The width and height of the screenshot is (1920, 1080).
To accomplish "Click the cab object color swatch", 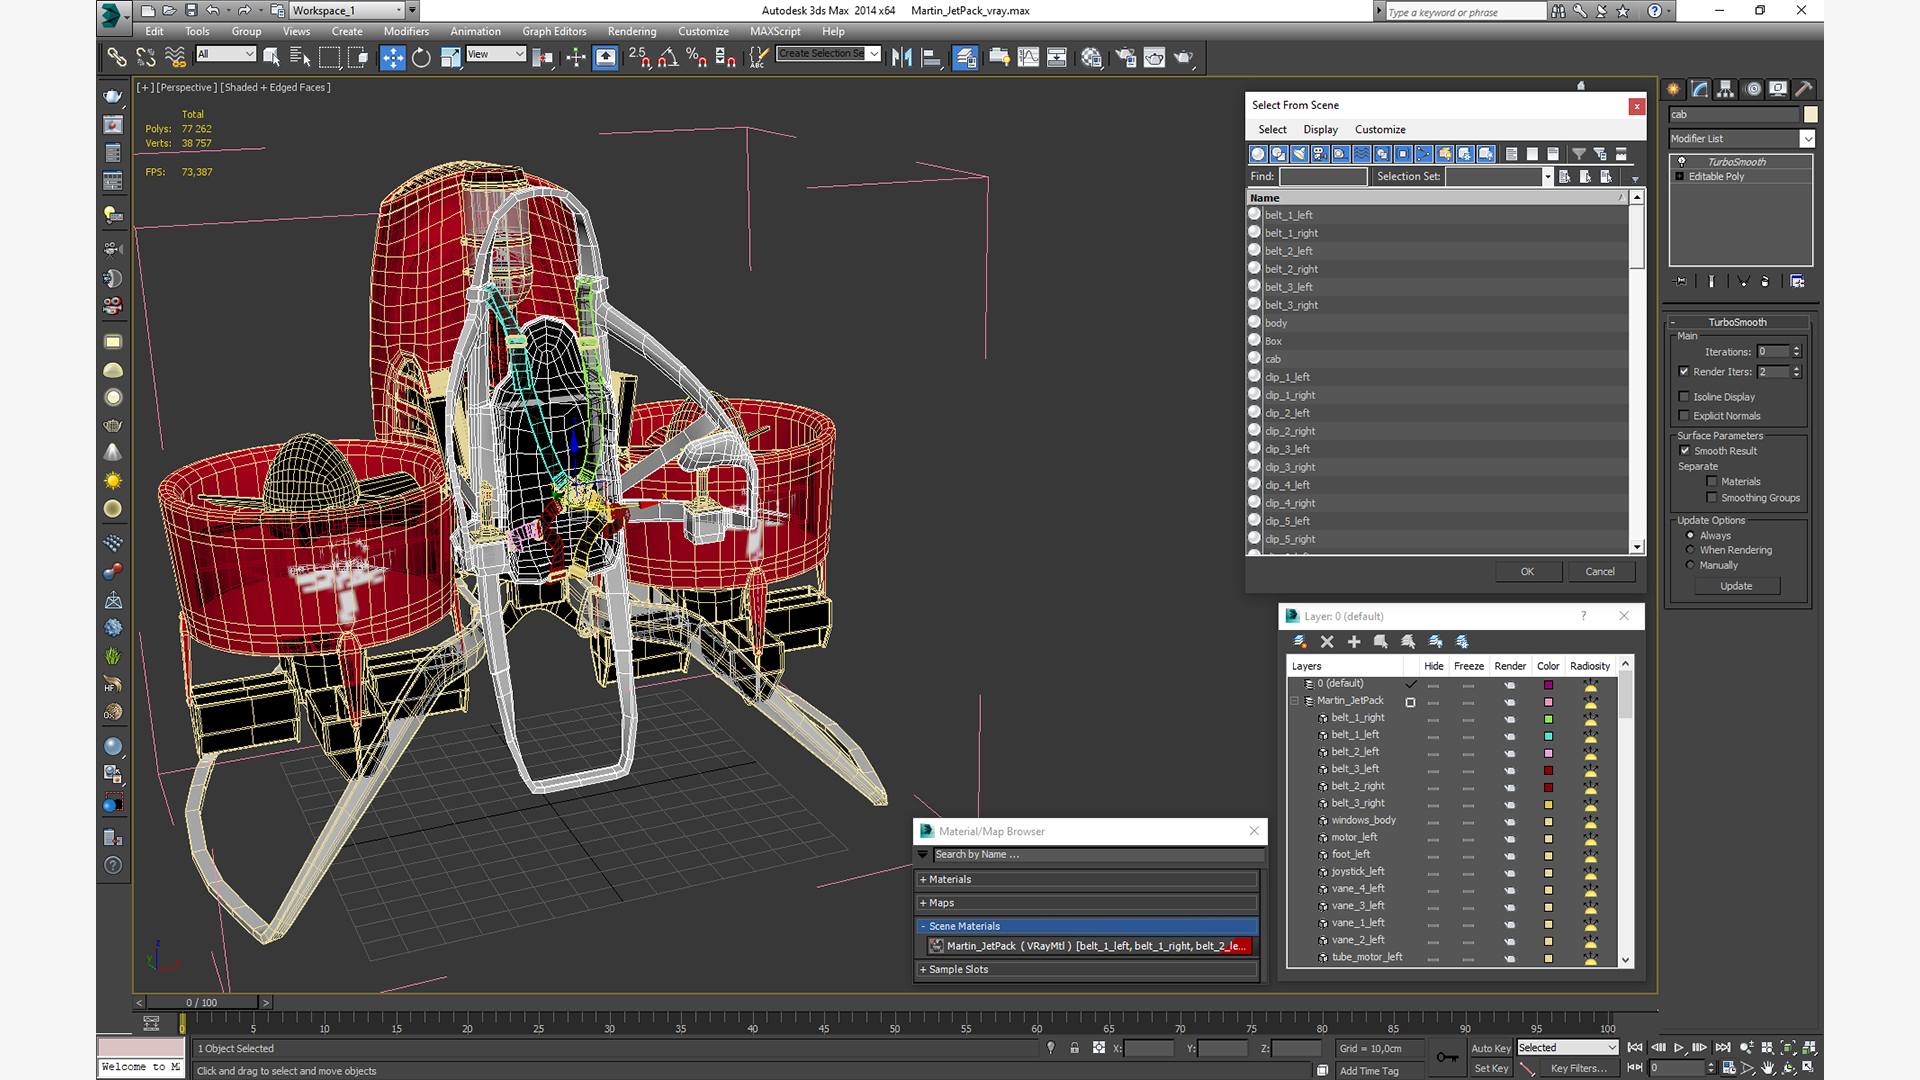I will [x=1810, y=115].
